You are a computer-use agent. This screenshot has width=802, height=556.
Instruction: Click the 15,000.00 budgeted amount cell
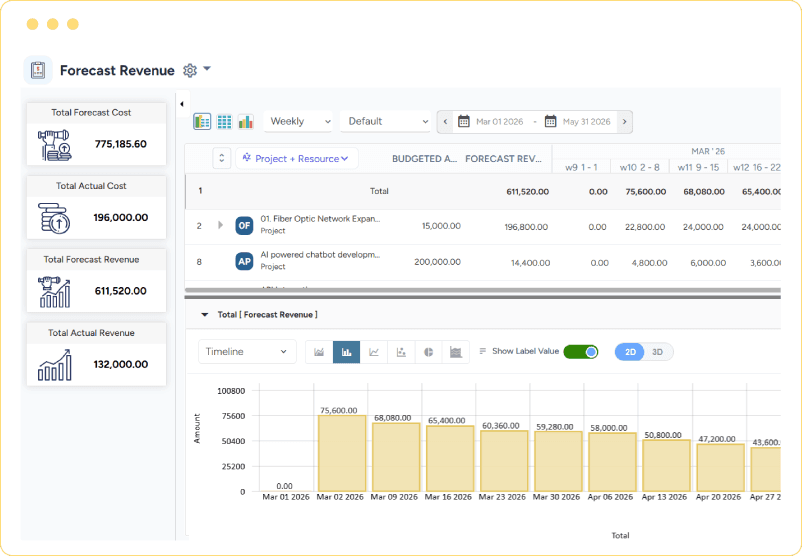[441, 226]
